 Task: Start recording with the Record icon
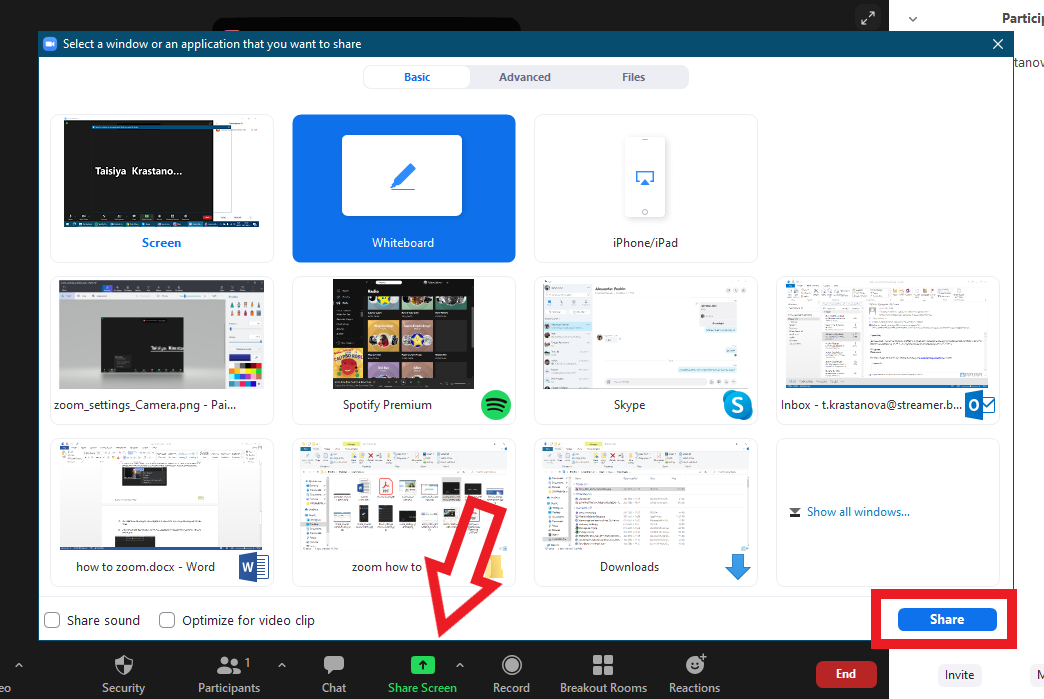511,667
